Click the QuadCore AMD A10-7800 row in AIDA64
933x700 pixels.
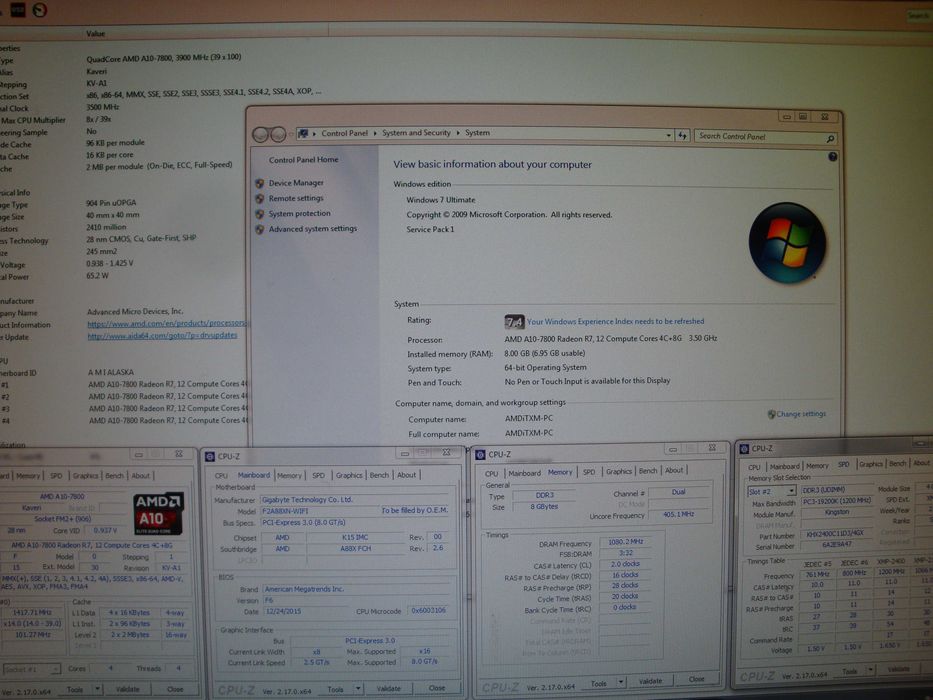(x=164, y=58)
